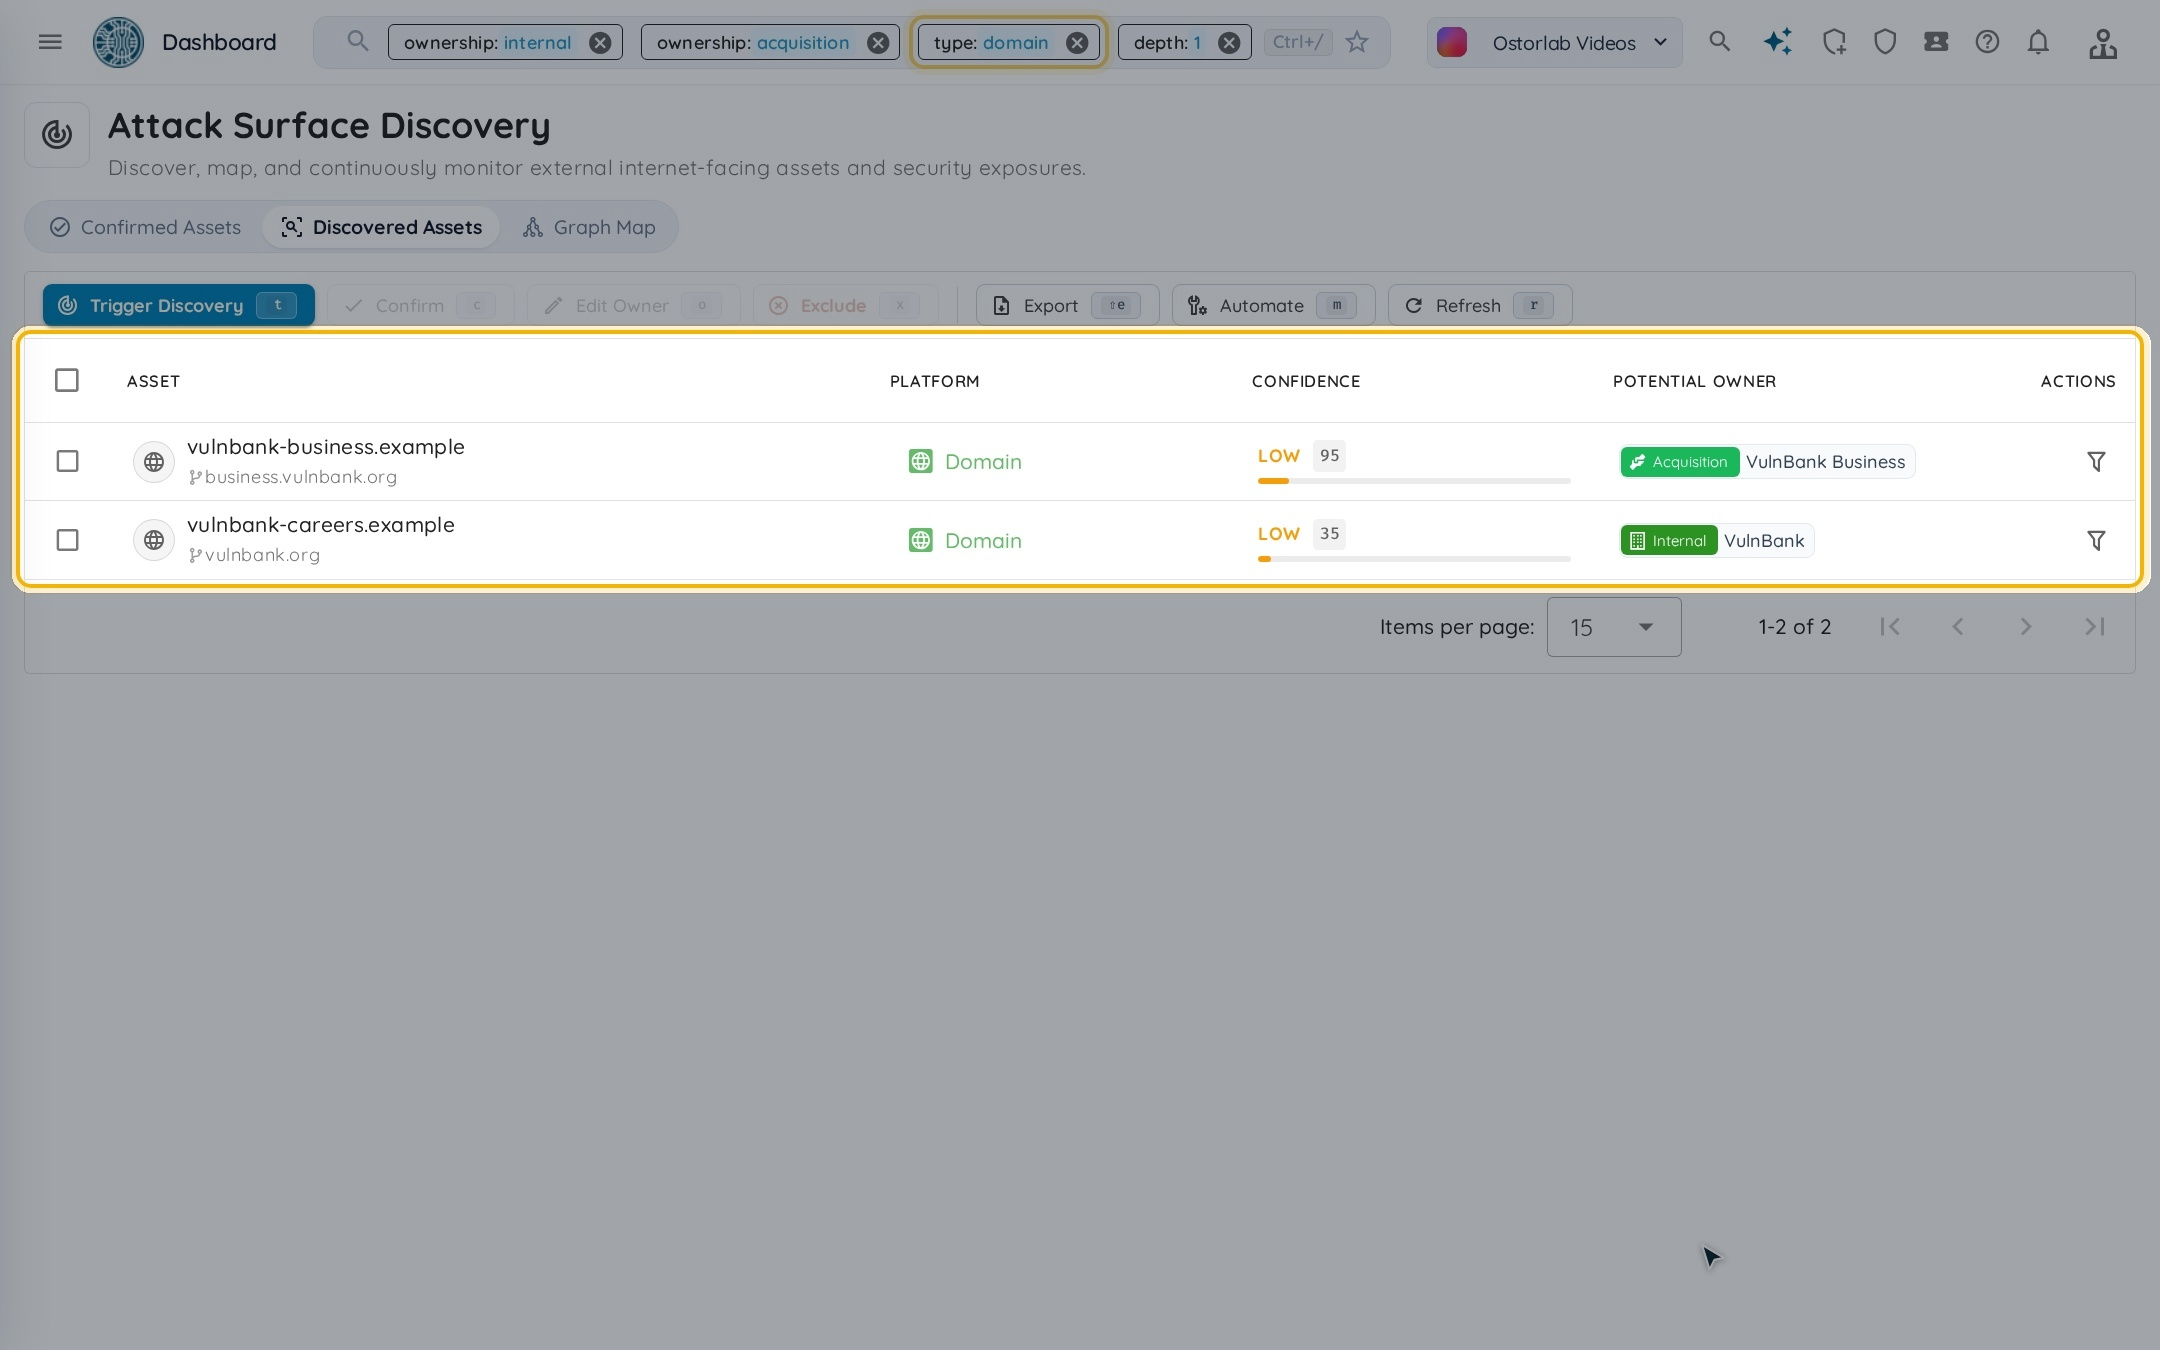This screenshot has height=1350, width=2160.
Task: Expand the Ostorlab Videos organization dropdown
Action: tap(1555, 42)
